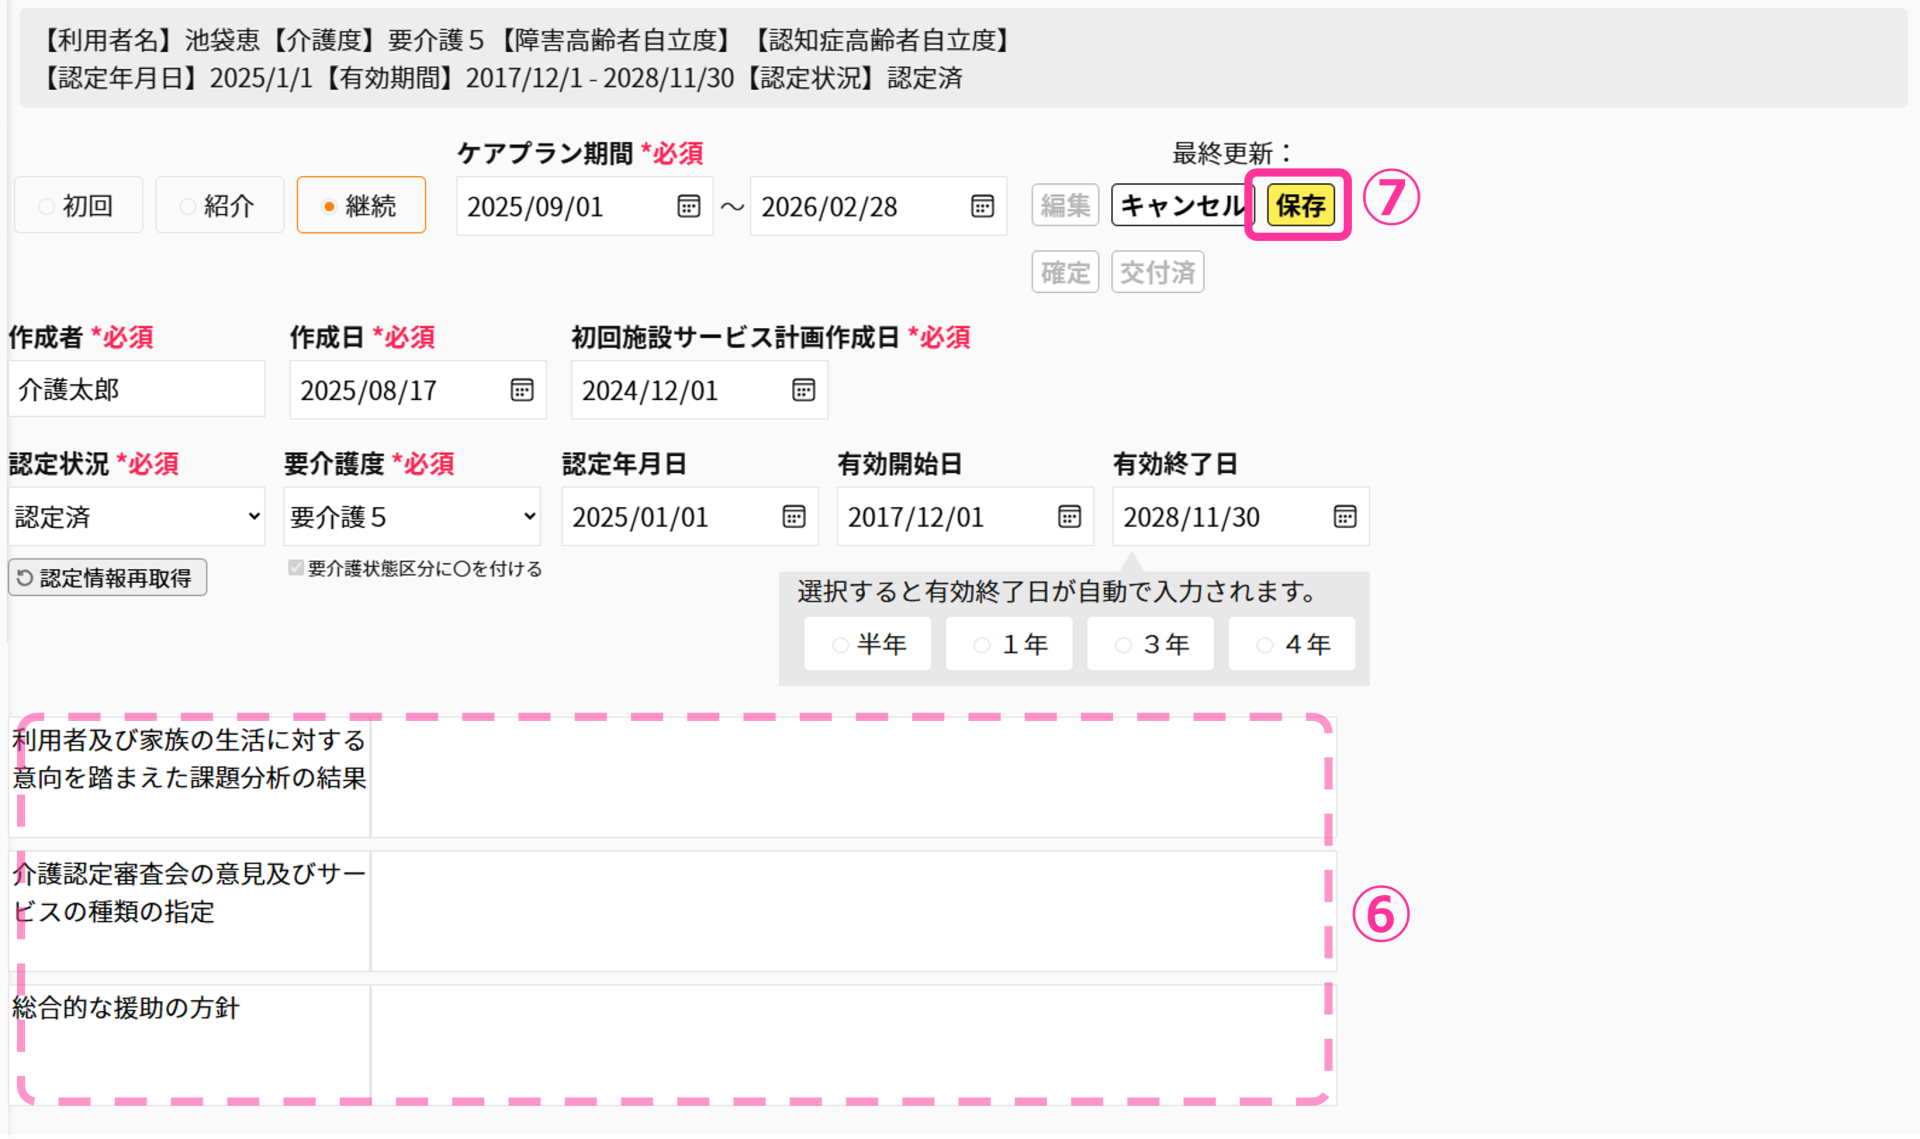Select the 継続 radio option
Viewport: 1920px width, 1139px height.
pos(360,206)
